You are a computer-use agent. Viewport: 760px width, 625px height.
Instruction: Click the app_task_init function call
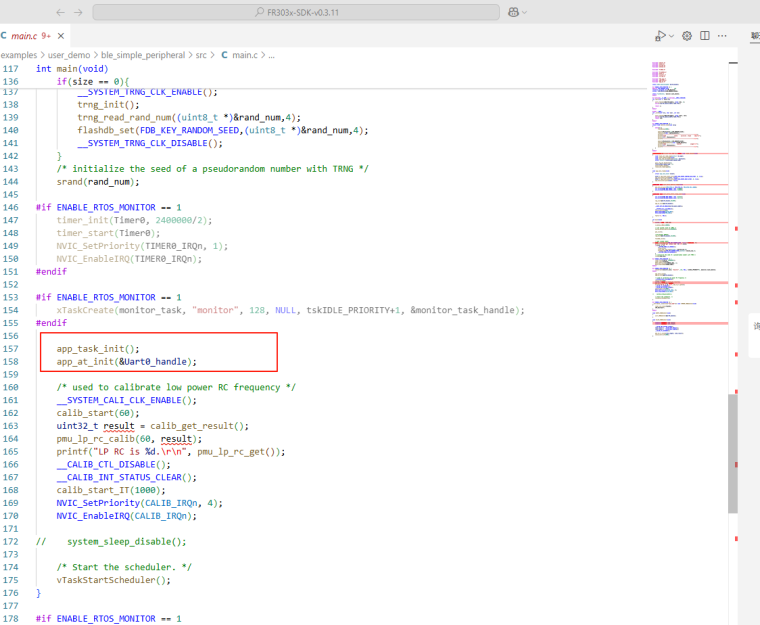pos(97,349)
